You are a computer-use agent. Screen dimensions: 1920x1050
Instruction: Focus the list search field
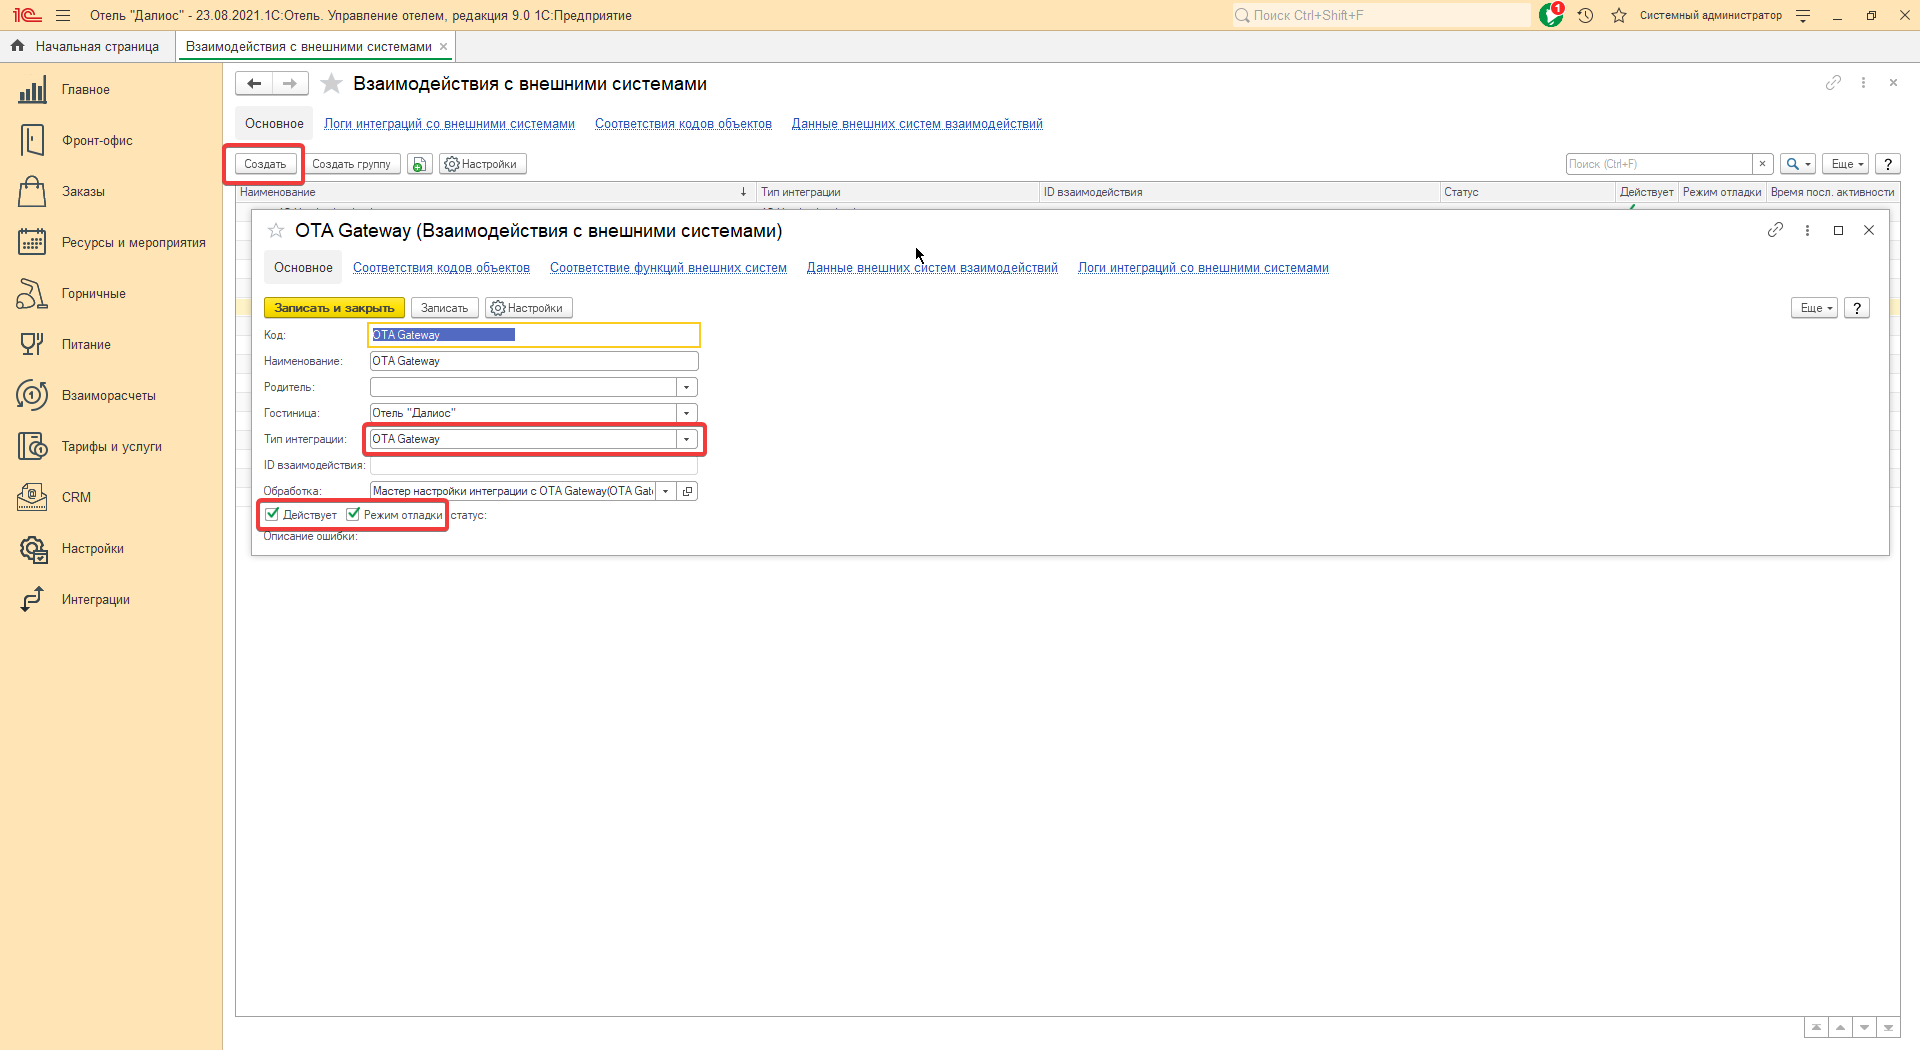tap(1659, 164)
